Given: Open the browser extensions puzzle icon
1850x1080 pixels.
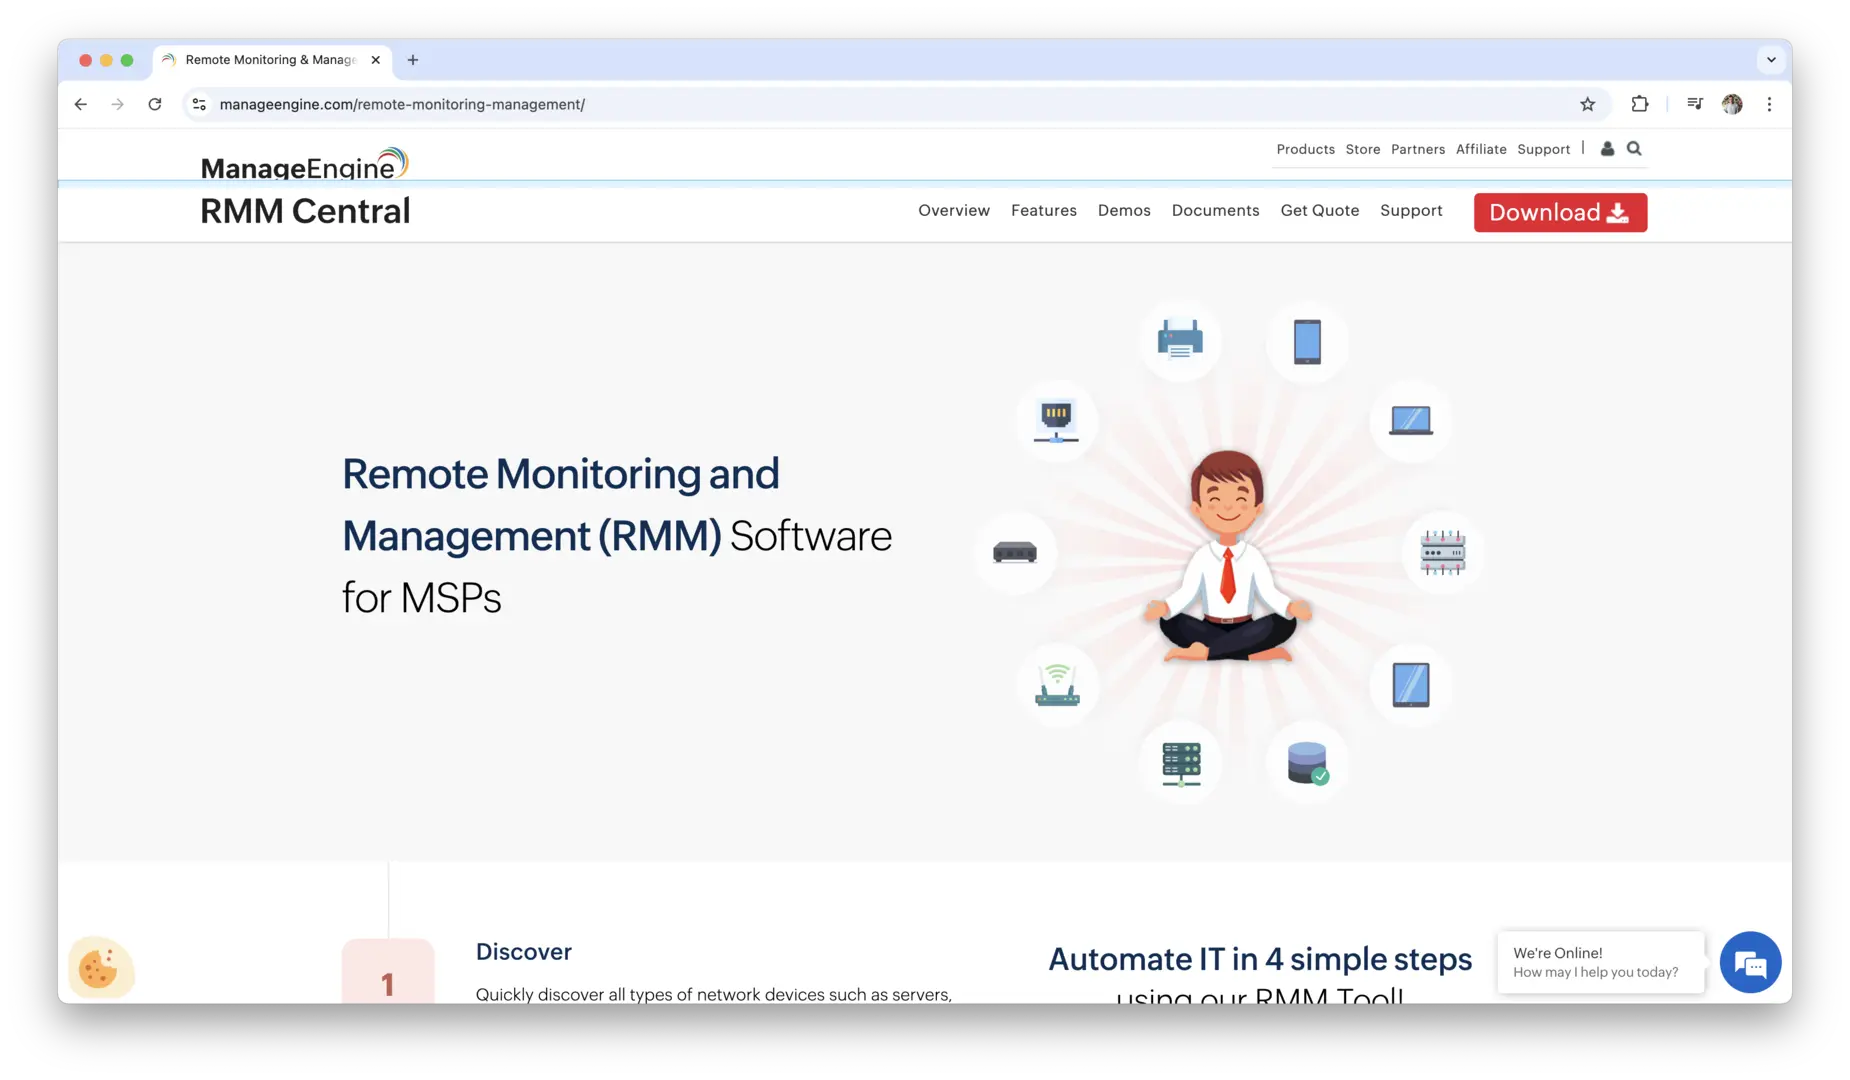Looking at the screenshot, I should pyautogui.click(x=1640, y=104).
